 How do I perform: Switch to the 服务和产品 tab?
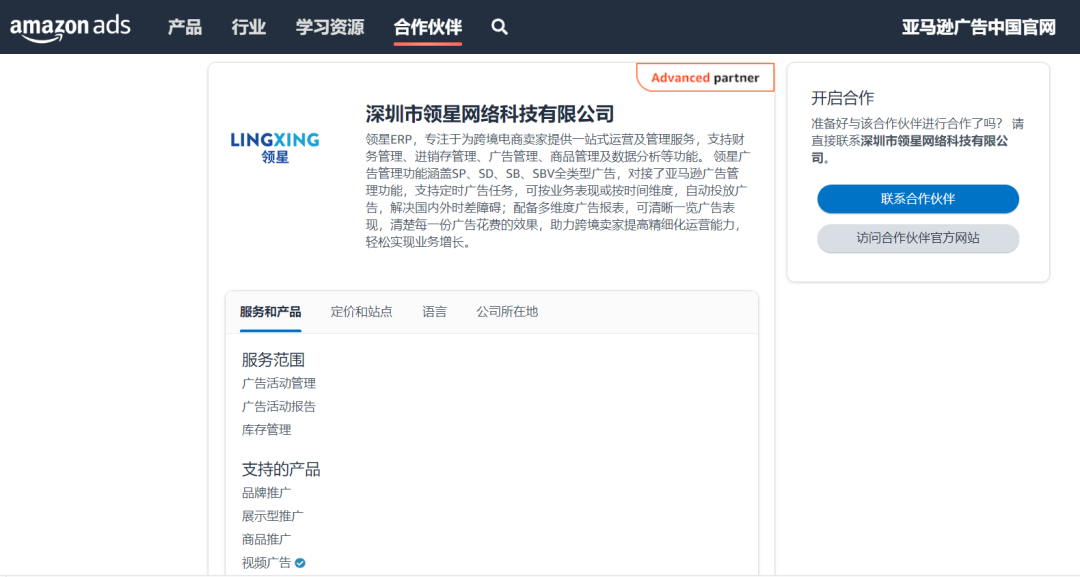click(270, 312)
